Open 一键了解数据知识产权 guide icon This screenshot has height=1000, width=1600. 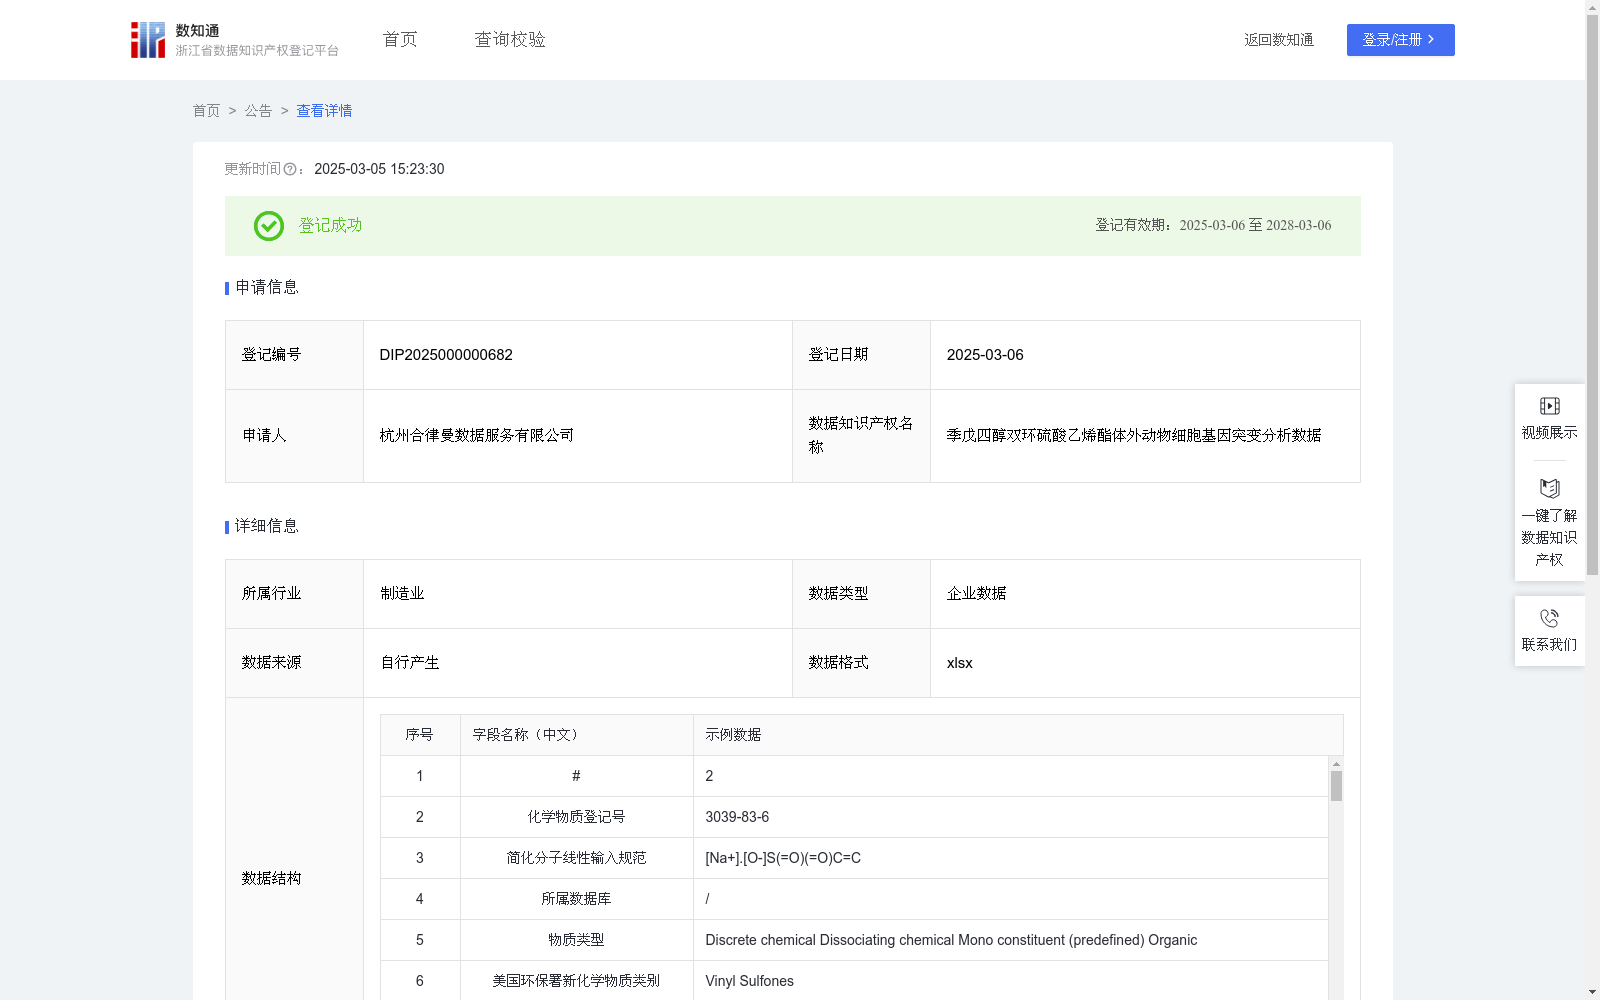(x=1549, y=489)
